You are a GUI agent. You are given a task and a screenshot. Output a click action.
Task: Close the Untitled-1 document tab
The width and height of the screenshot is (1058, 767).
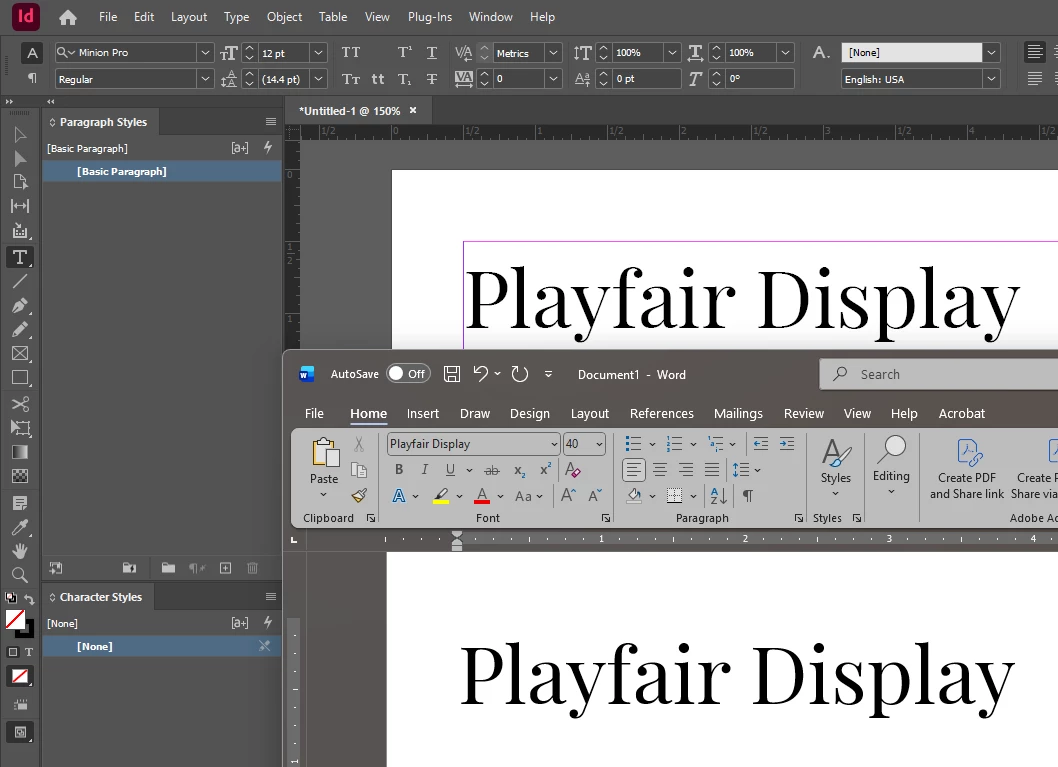pos(413,111)
